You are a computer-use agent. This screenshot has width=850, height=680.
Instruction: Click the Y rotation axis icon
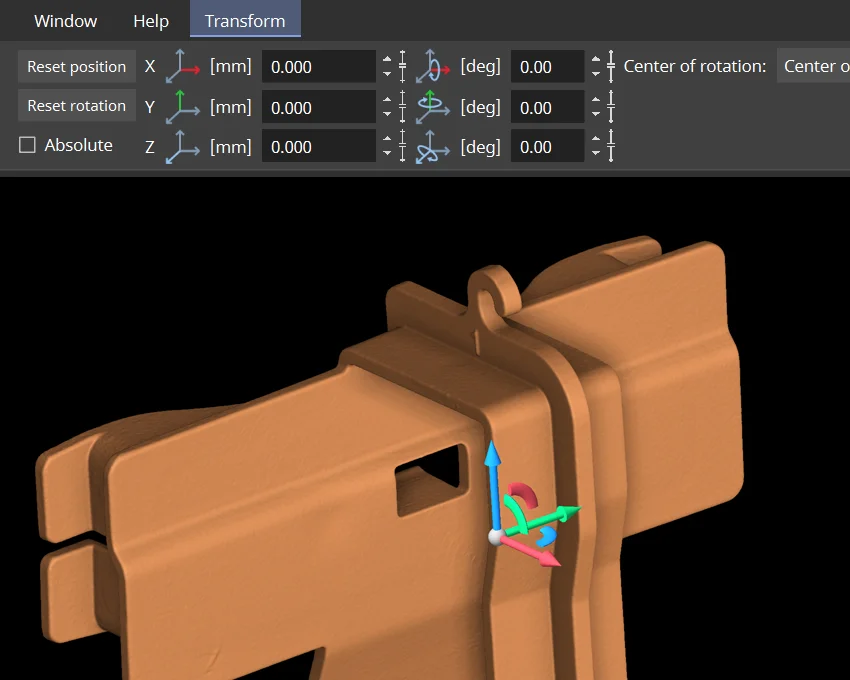[x=433, y=107]
